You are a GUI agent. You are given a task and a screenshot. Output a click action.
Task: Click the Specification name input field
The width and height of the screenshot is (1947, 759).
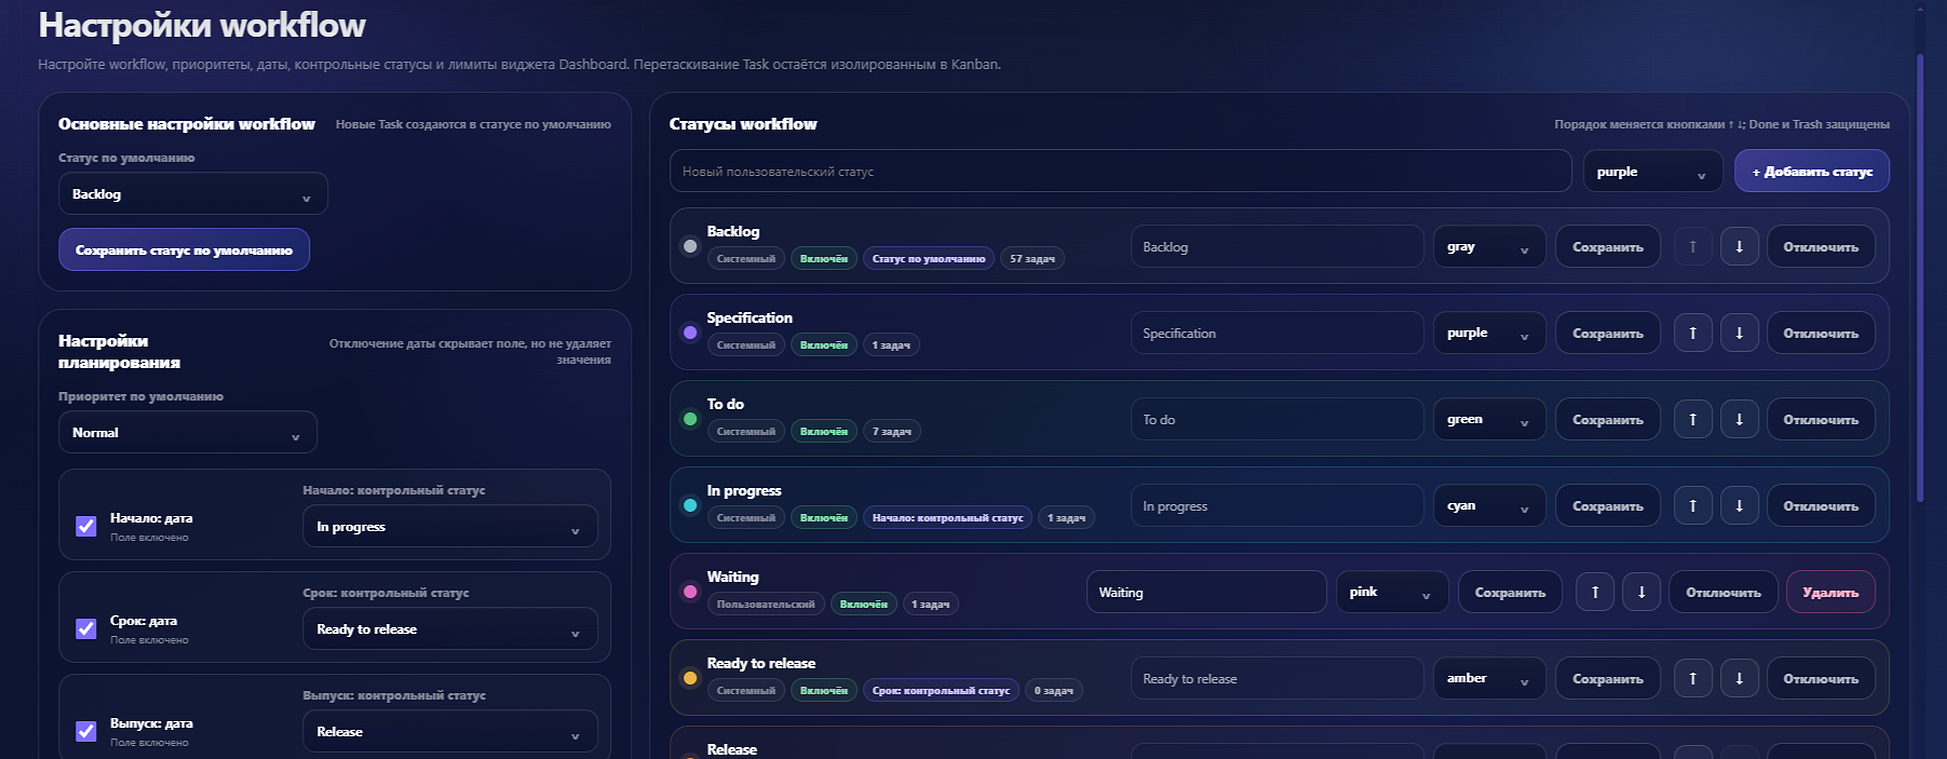point(1277,333)
